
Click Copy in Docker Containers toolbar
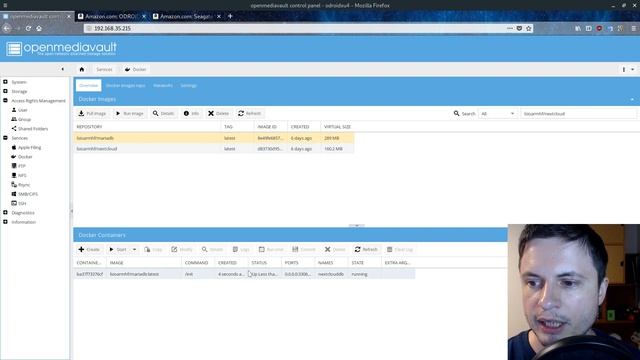[x=153, y=249]
